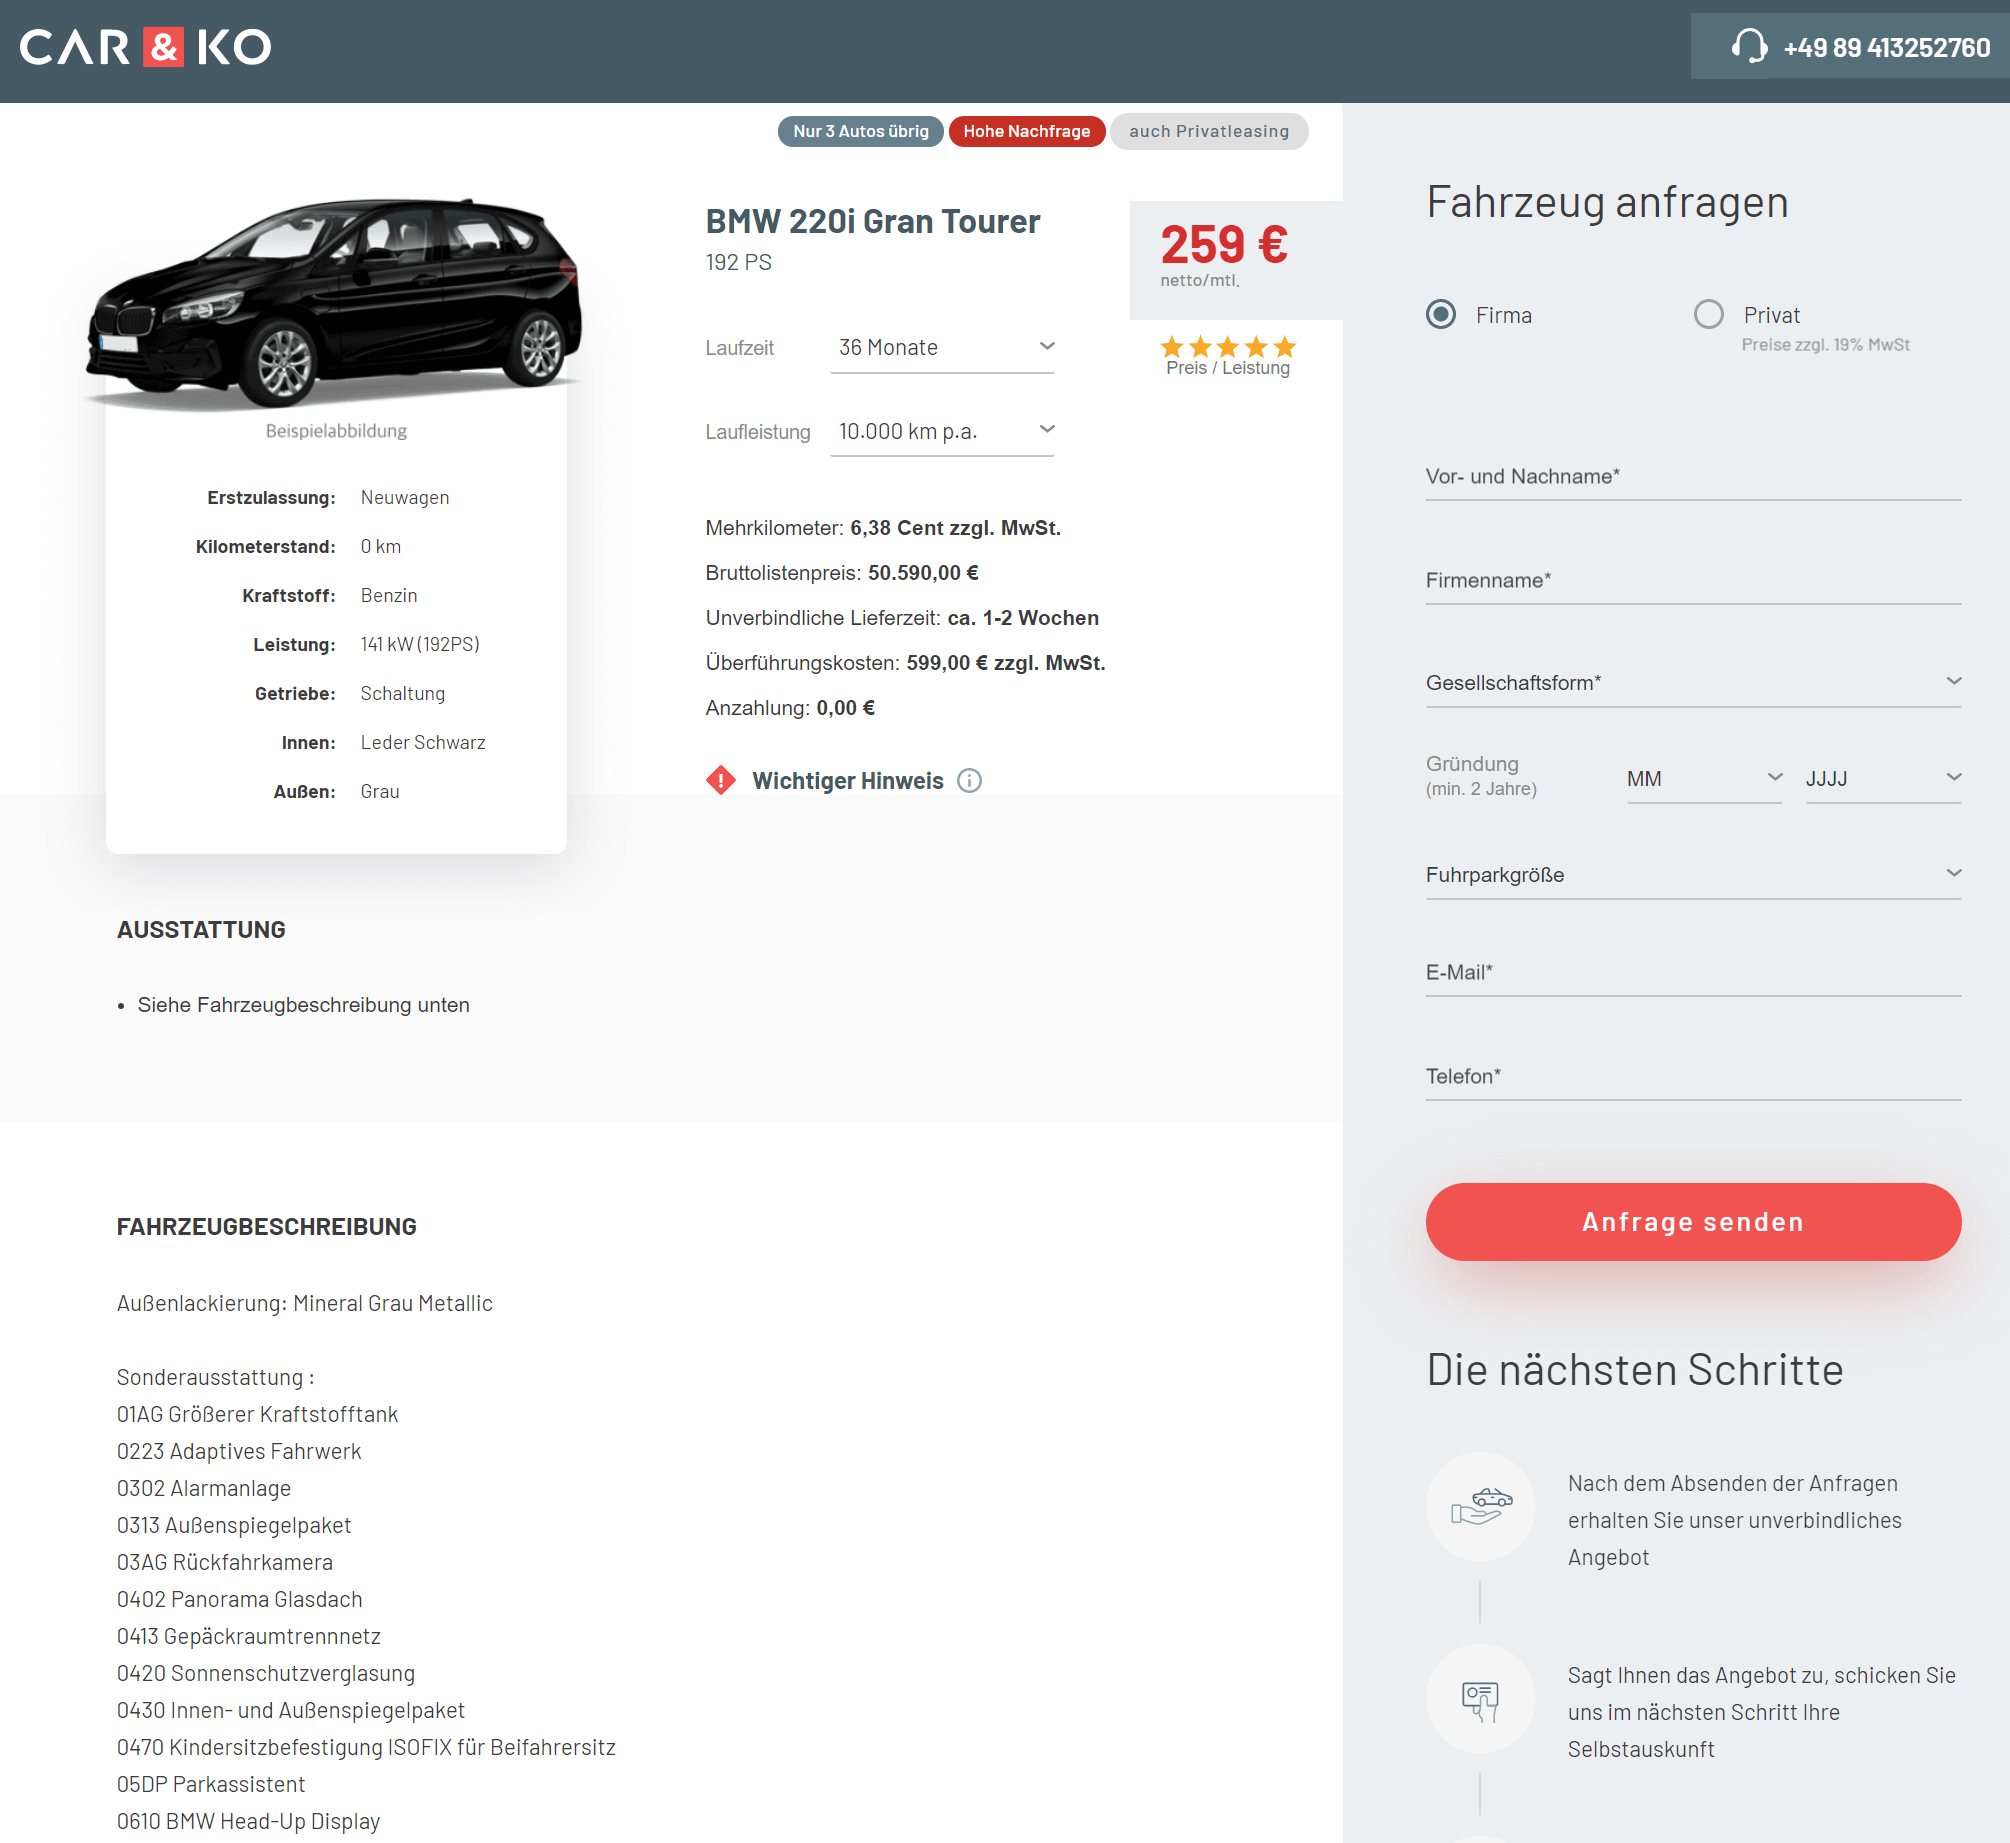The image size is (2010, 1843).
Task: Click the Neuwagen Erstzulassung value
Action: tap(405, 498)
